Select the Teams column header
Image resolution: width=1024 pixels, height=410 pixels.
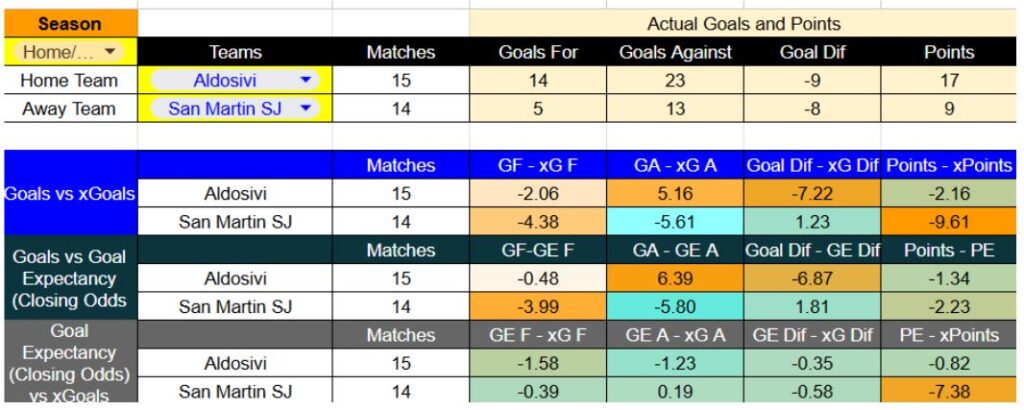[235, 52]
